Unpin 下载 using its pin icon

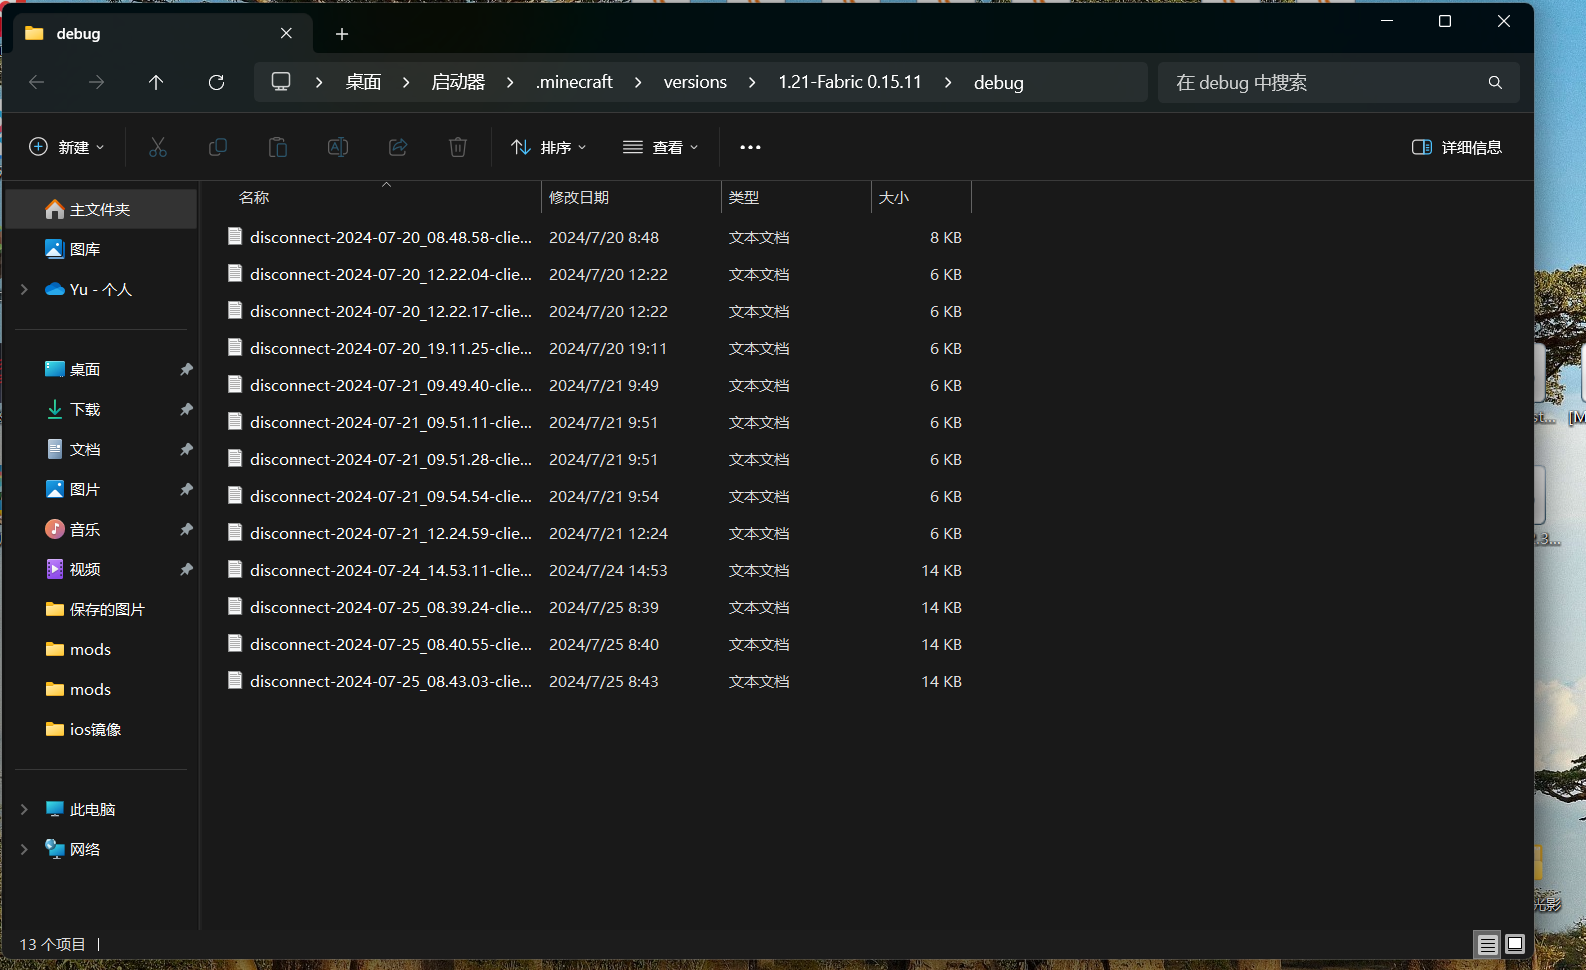tap(186, 409)
